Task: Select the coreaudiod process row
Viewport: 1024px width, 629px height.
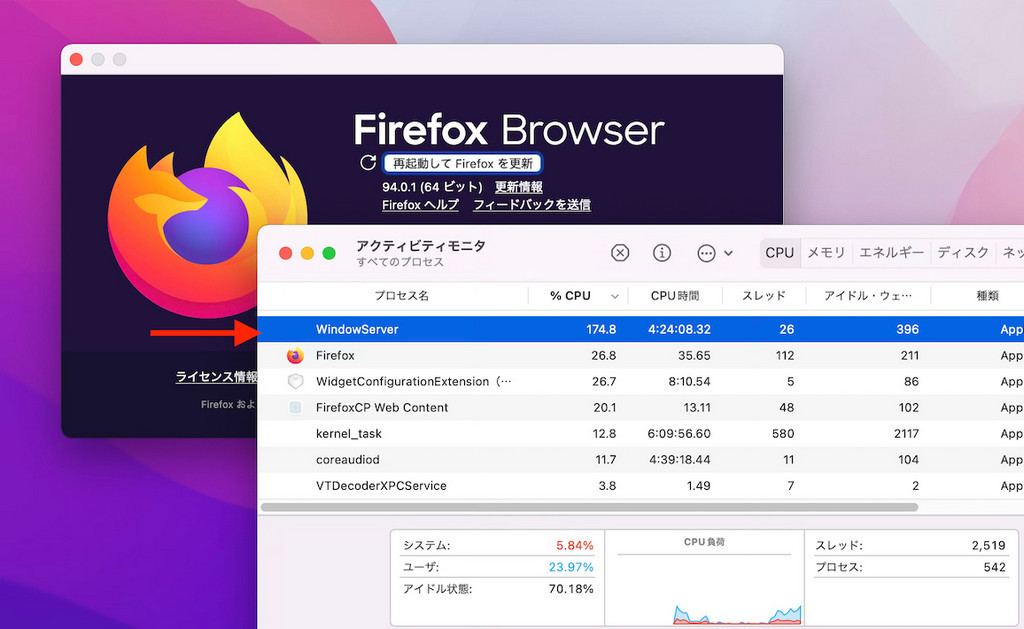Action: (641, 460)
